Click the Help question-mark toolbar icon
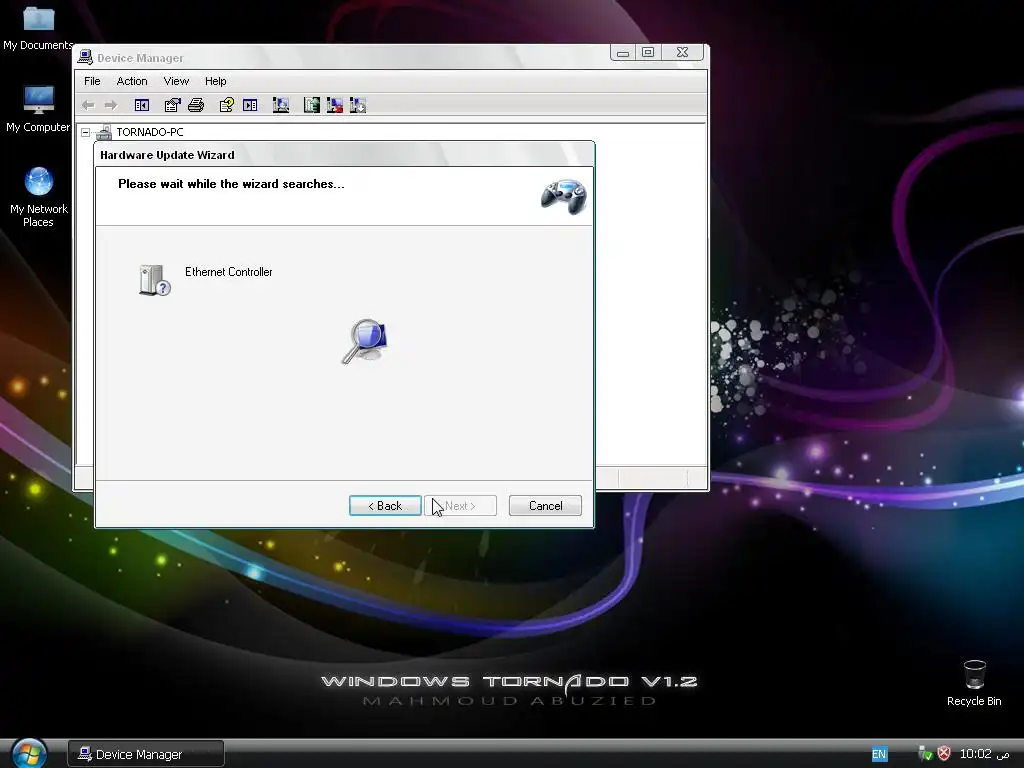The image size is (1024, 768). click(x=227, y=105)
